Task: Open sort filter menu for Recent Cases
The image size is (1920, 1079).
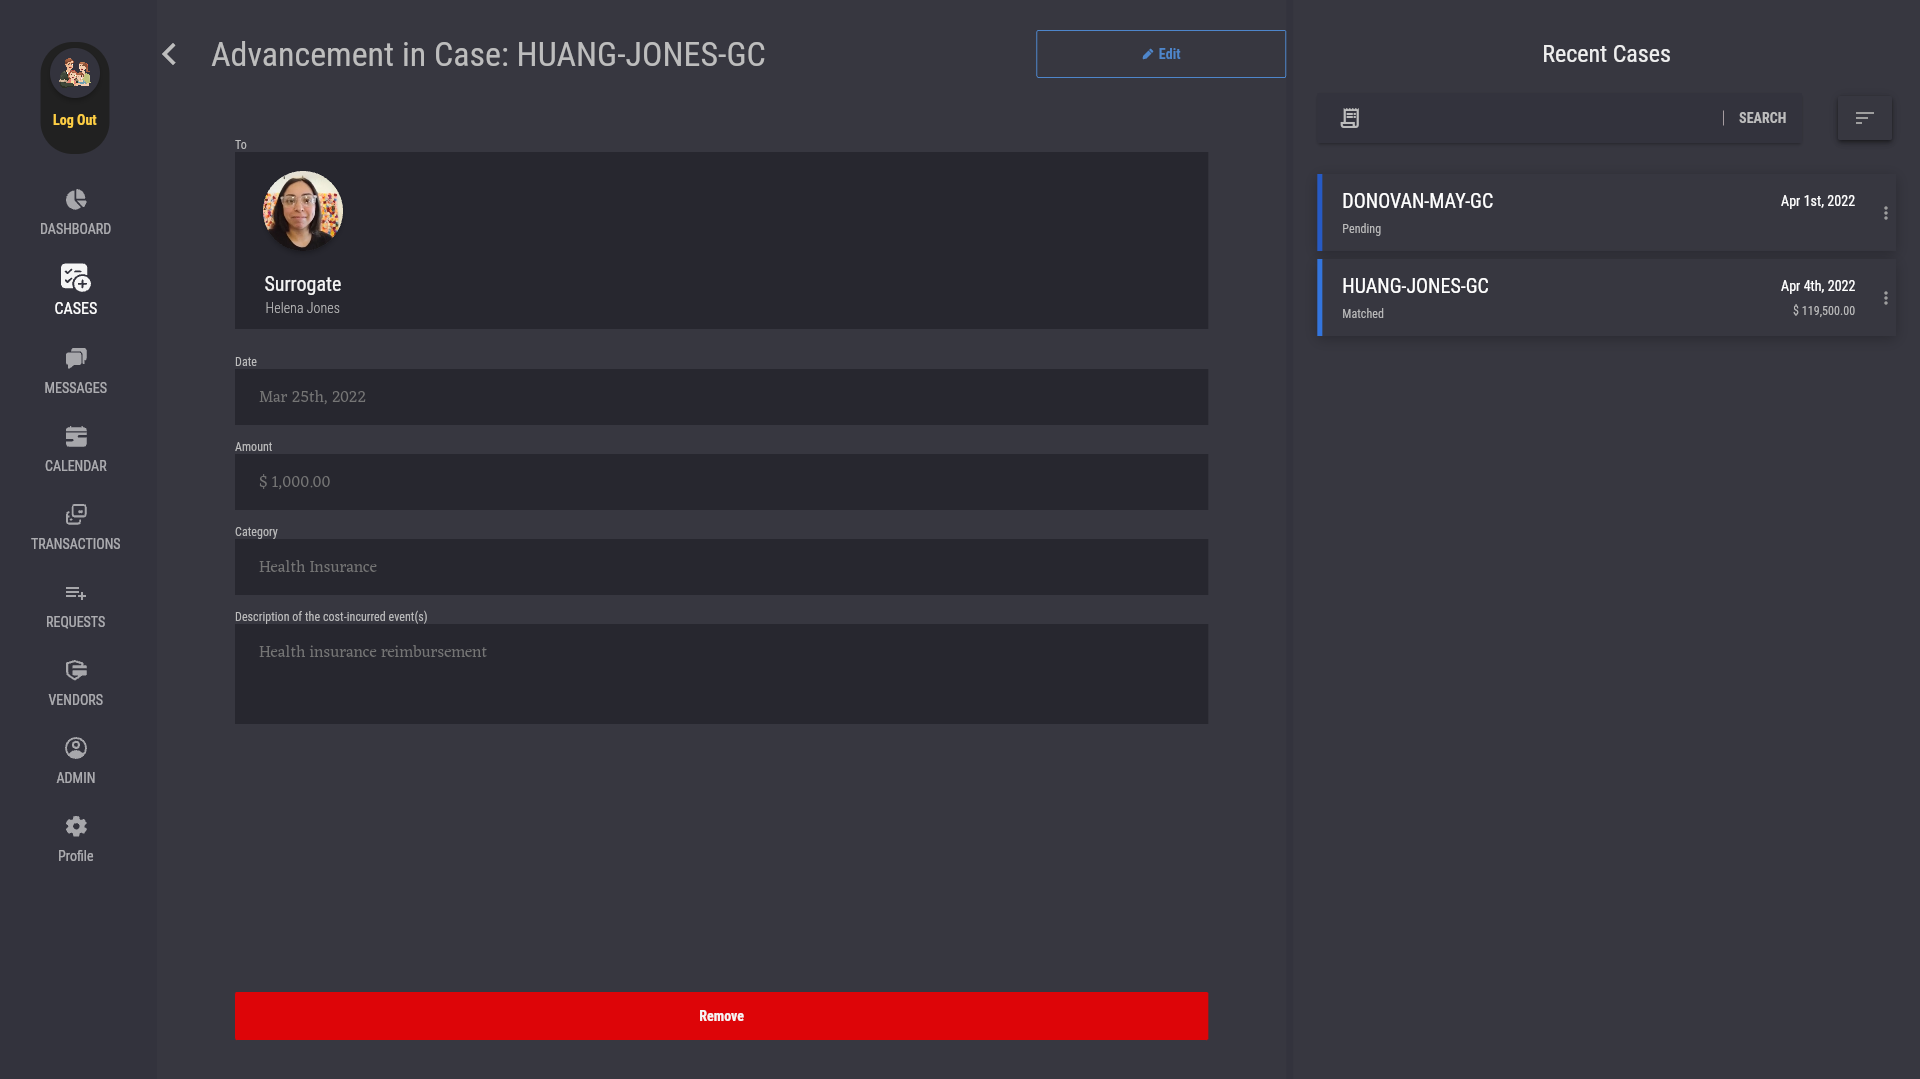Action: pyautogui.click(x=1864, y=118)
